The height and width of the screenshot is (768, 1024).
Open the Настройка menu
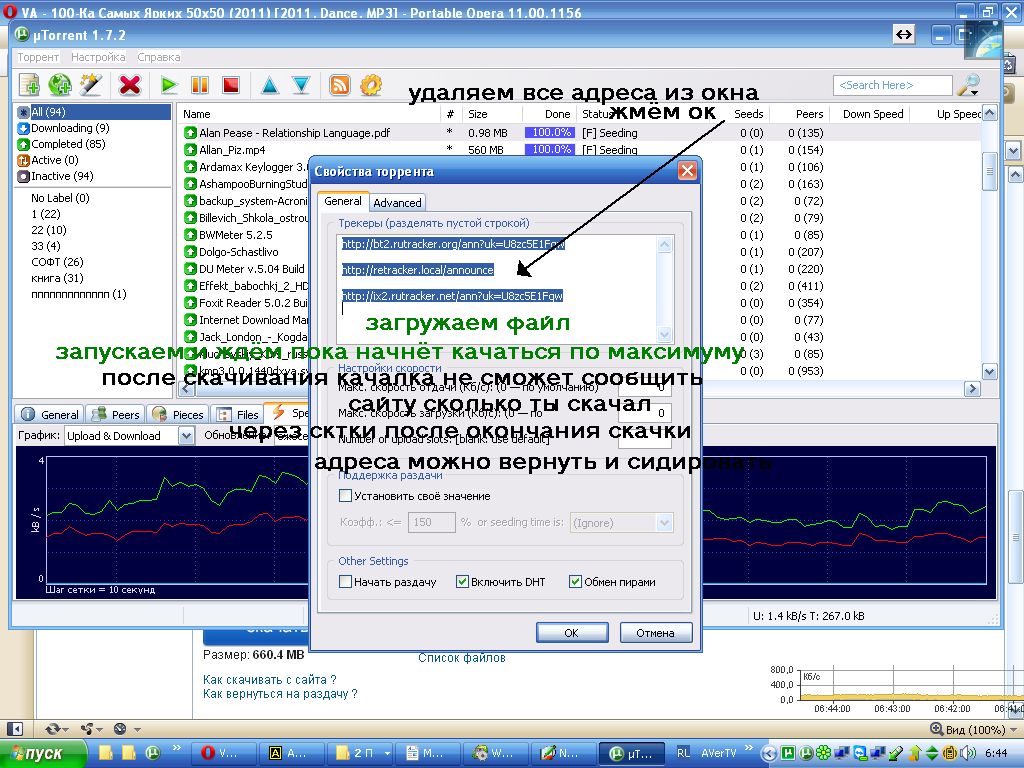click(x=98, y=57)
